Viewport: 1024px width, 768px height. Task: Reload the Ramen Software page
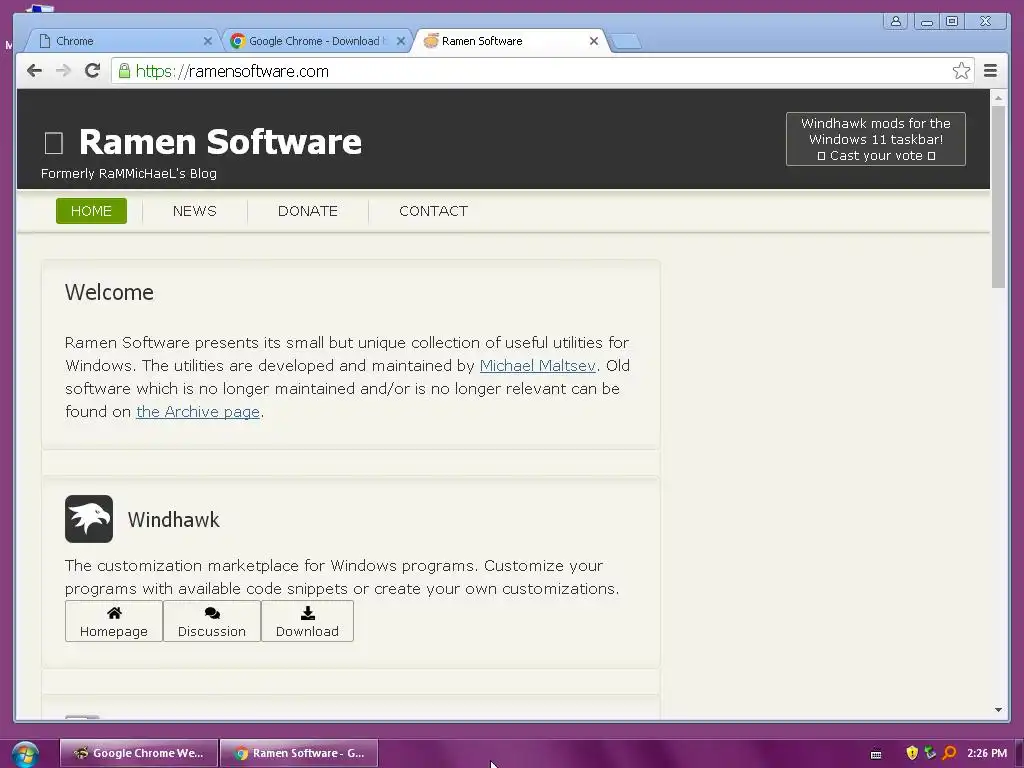[92, 71]
